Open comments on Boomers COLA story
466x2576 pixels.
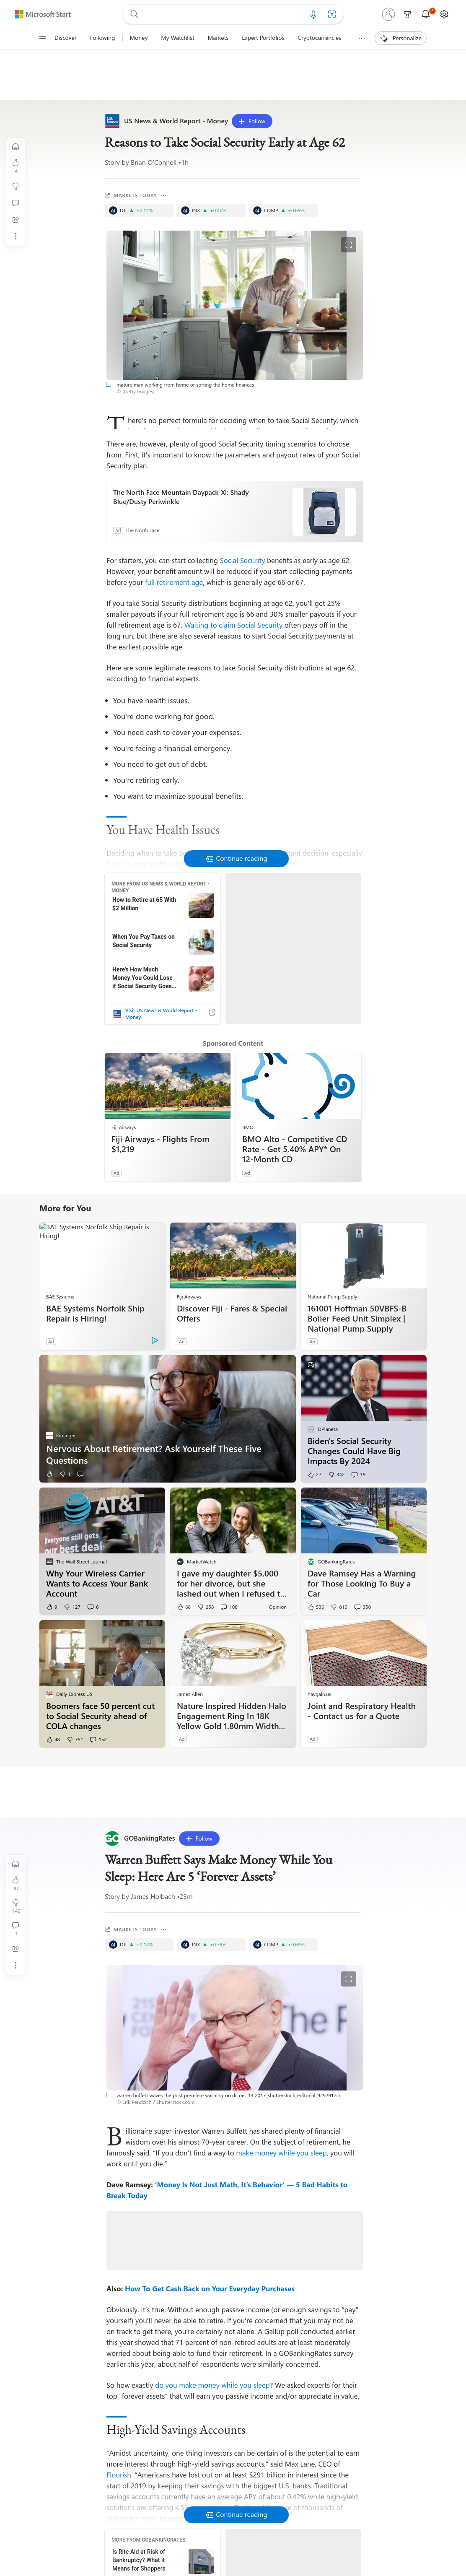[x=98, y=1740]
